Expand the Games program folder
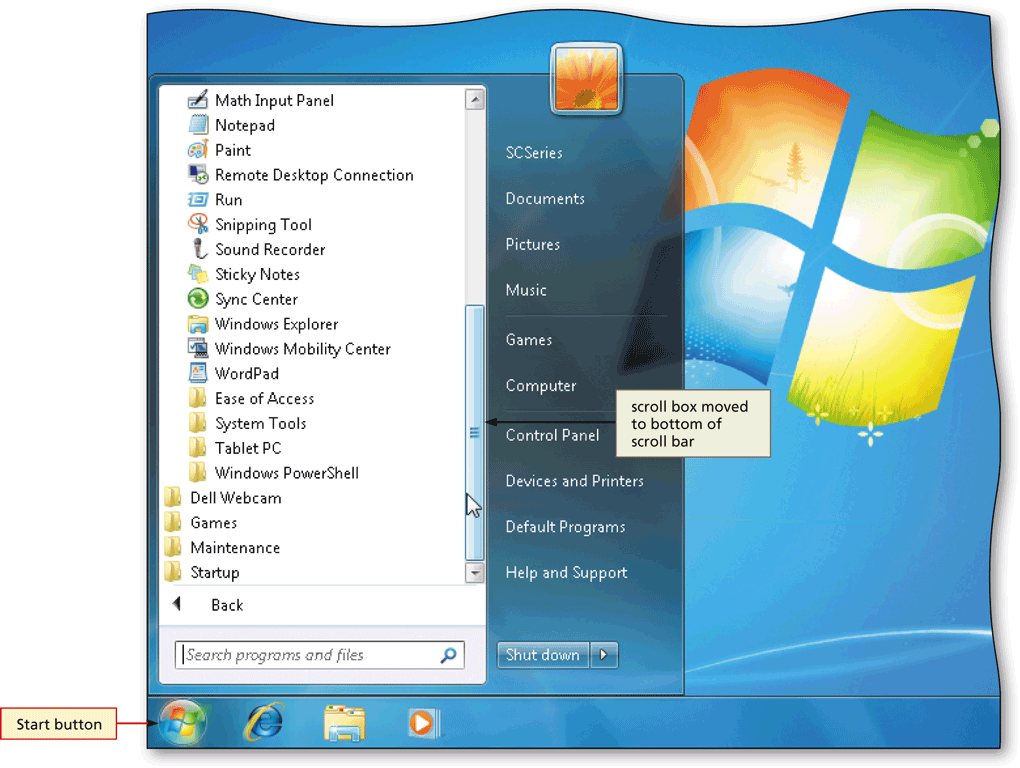 pos(200,522)
